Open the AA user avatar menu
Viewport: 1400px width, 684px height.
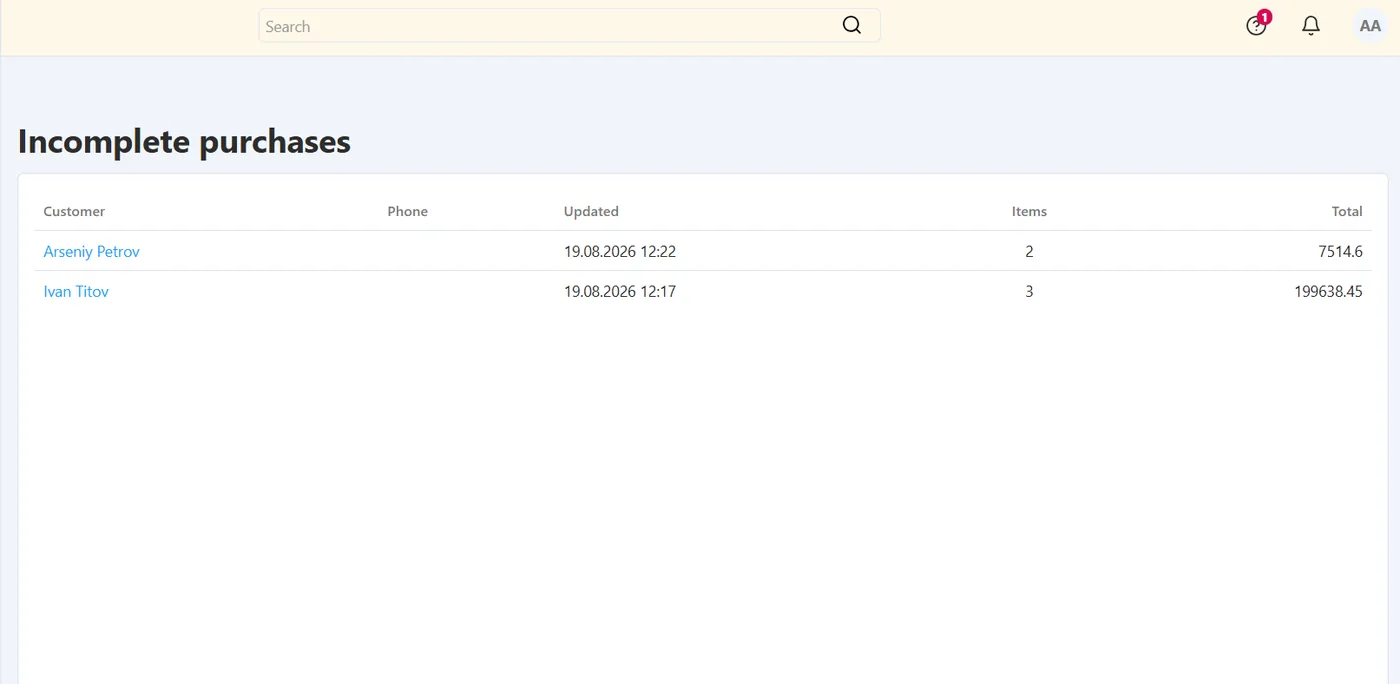[1370, 26]
